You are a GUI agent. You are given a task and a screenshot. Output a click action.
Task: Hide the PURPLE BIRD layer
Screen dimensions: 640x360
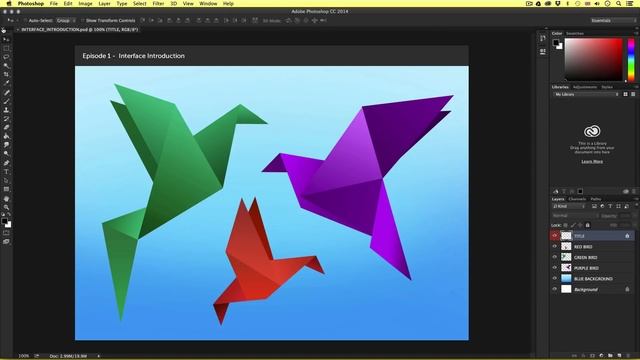pyautogui.click(x=554, y=268)
